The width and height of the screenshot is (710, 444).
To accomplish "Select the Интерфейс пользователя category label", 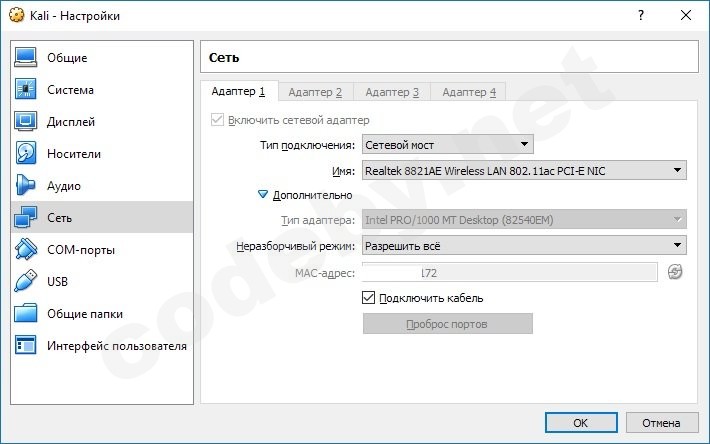I will tap(117, 346).
